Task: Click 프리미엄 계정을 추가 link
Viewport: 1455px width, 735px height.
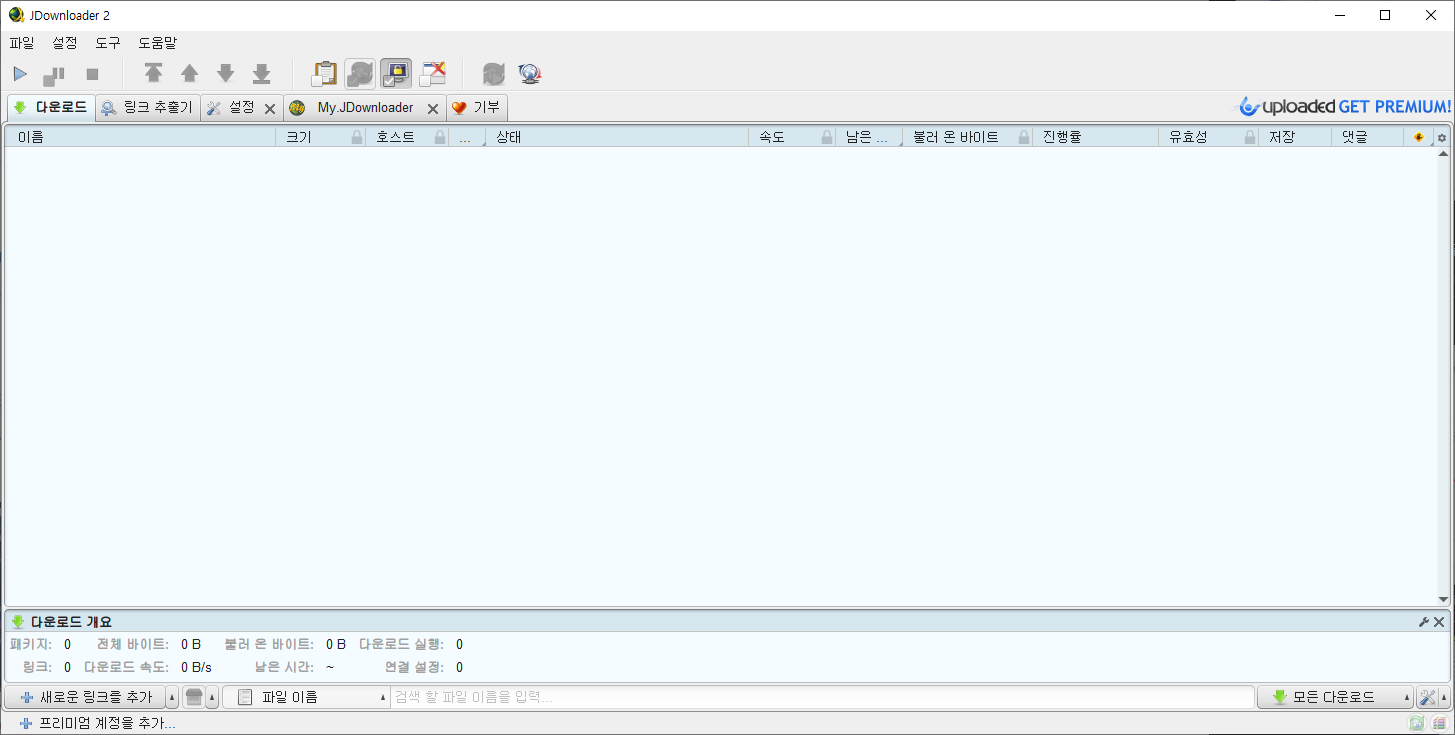Action: point(98,723)
